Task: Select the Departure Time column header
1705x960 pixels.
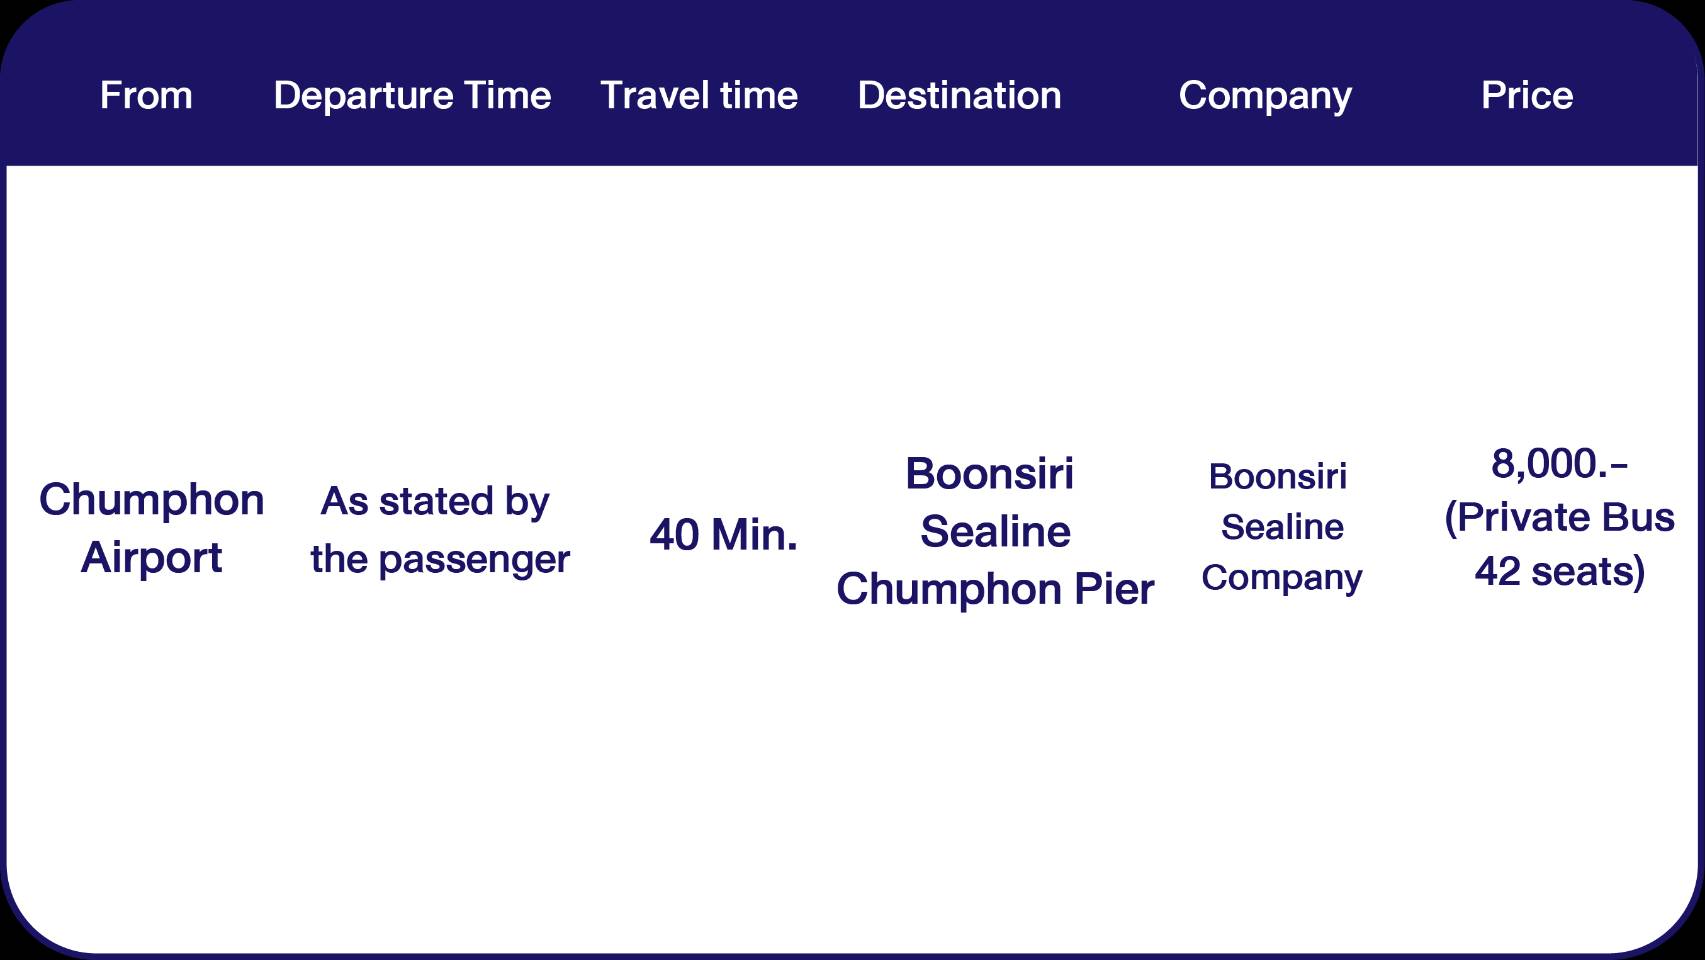Action: pos(412,96)
